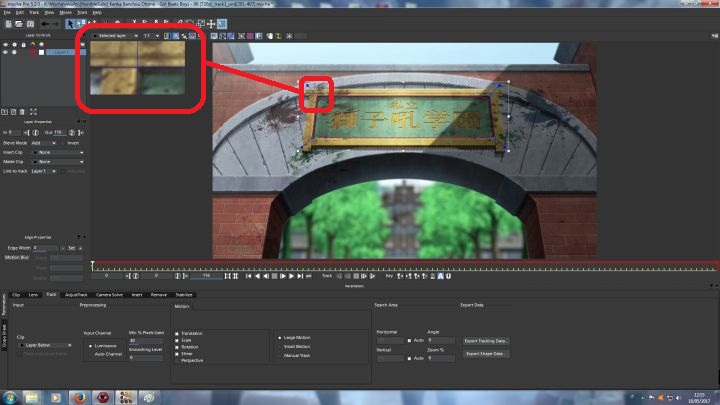The image size is (720, 405).
Task: Select Luminance input channel
Action: point(90,346)
